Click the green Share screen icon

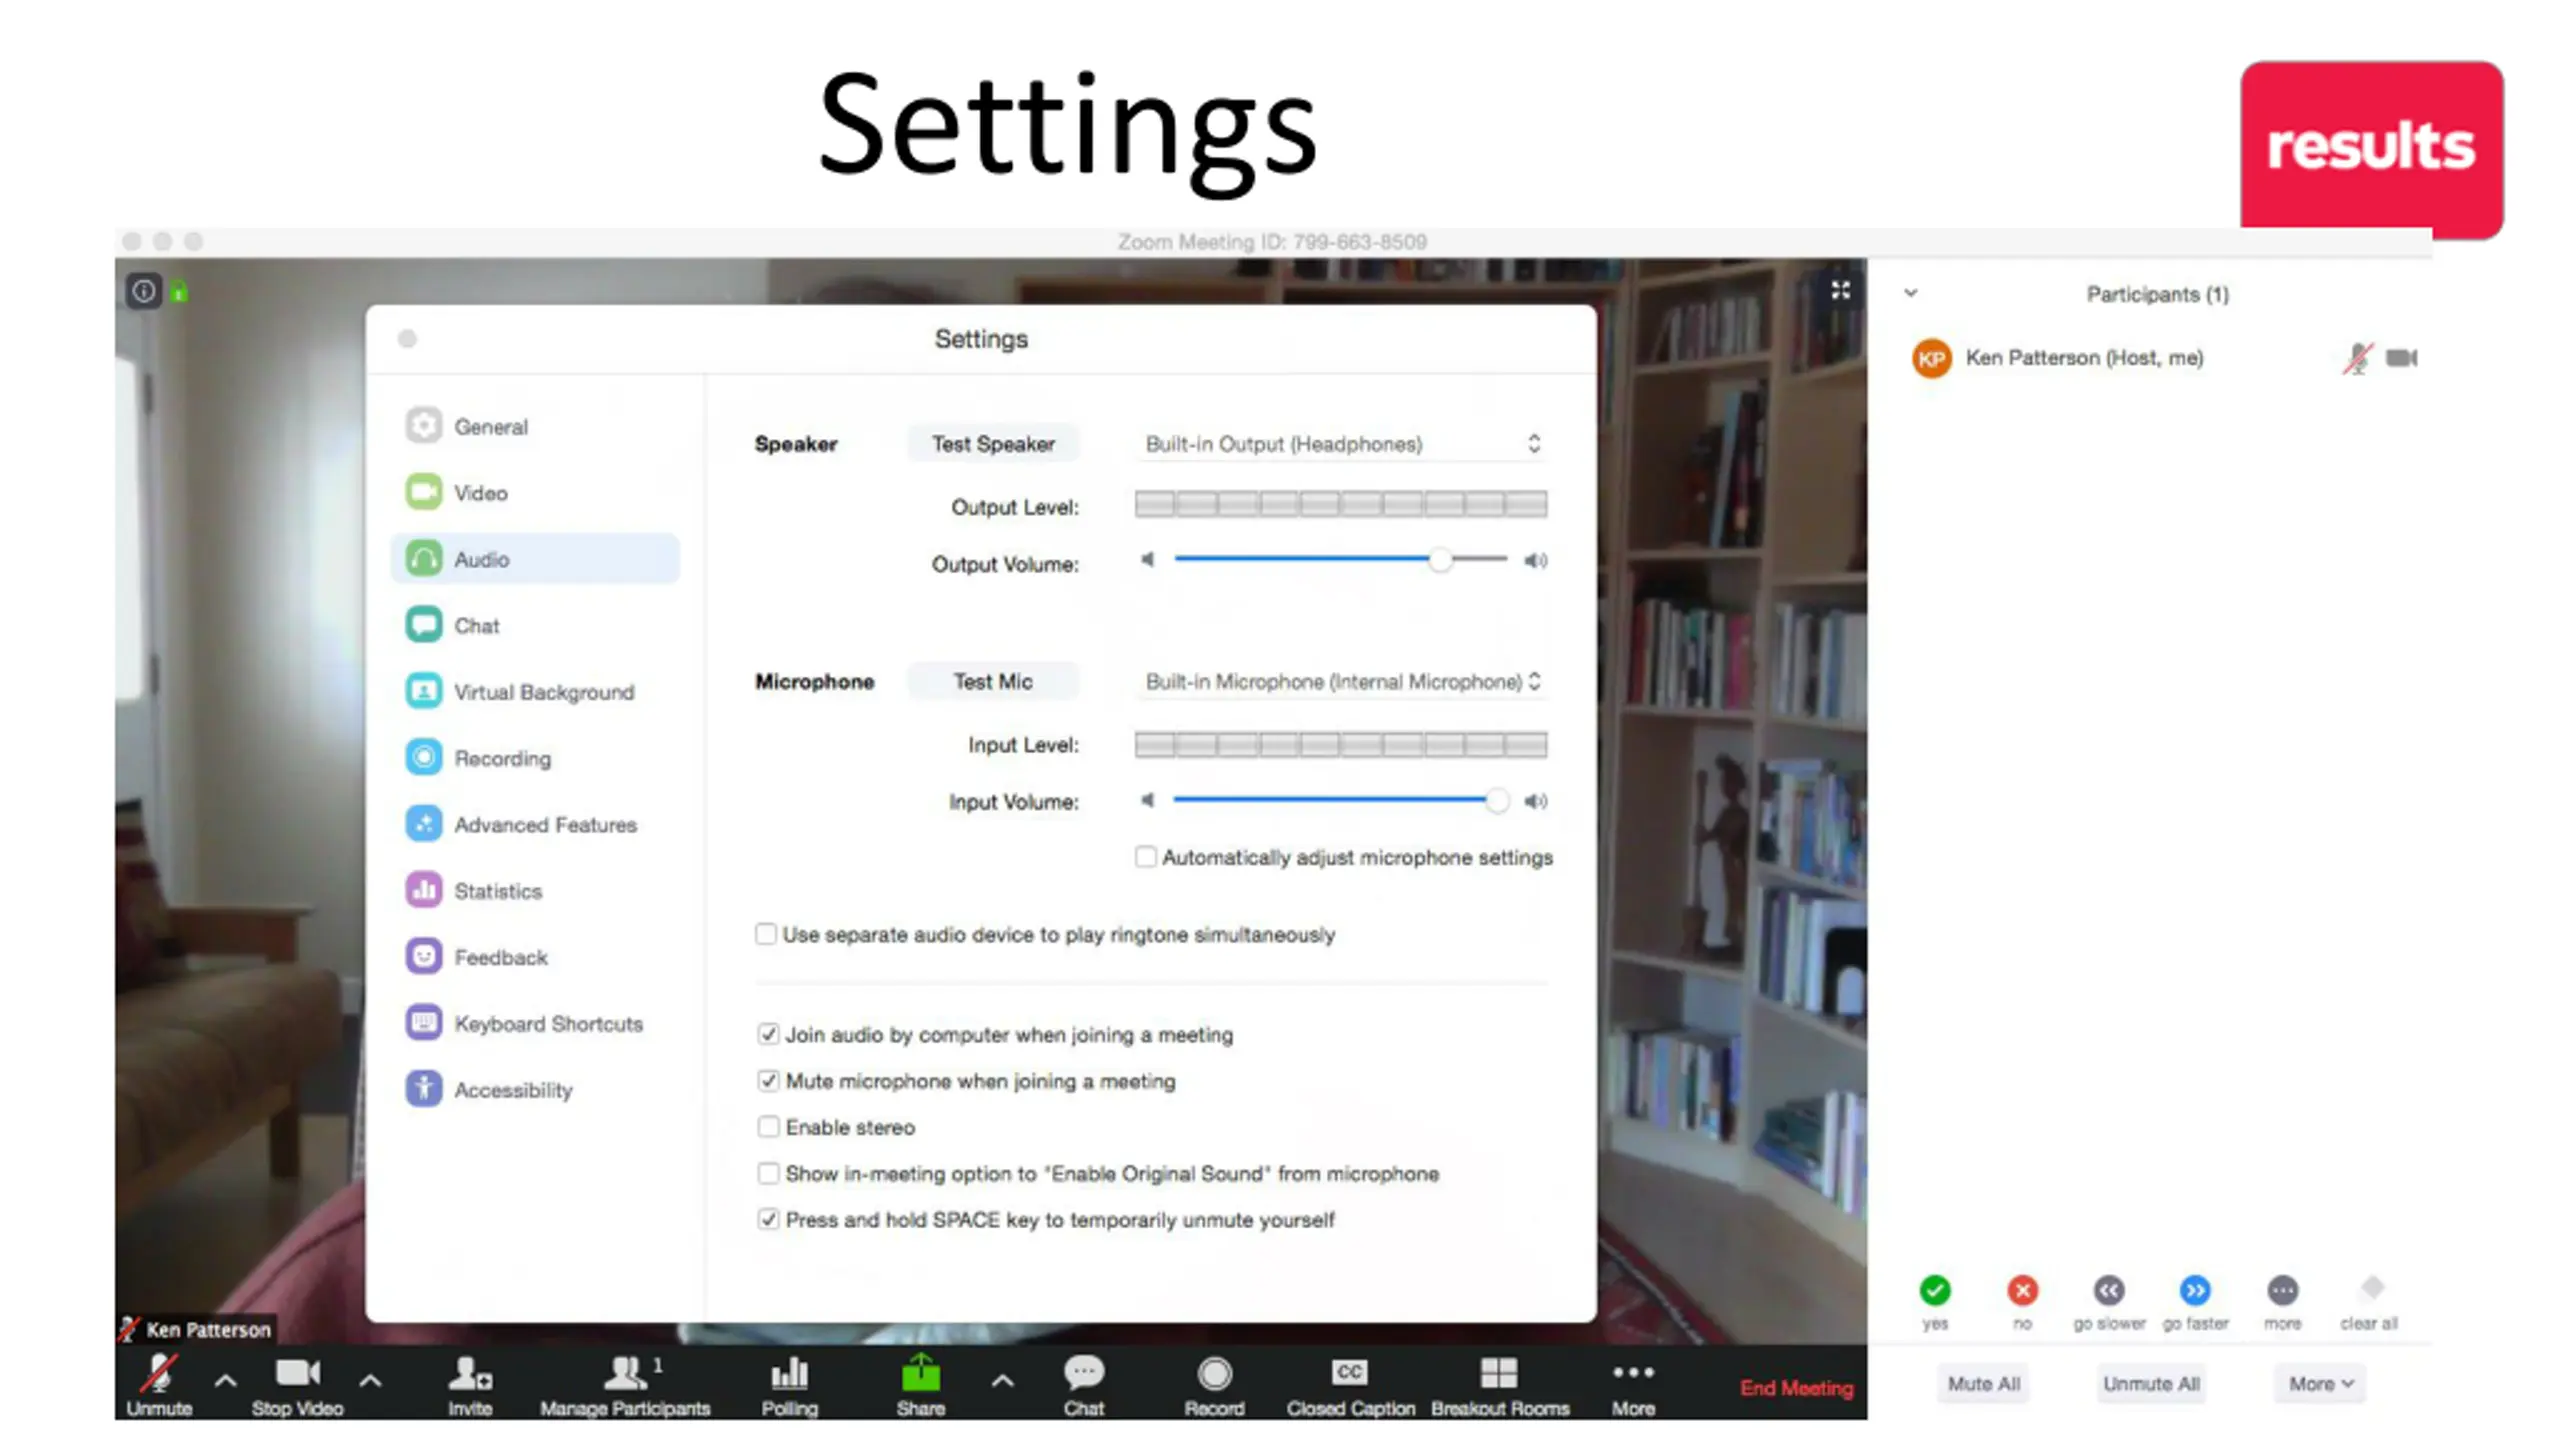click(919, 1374)
